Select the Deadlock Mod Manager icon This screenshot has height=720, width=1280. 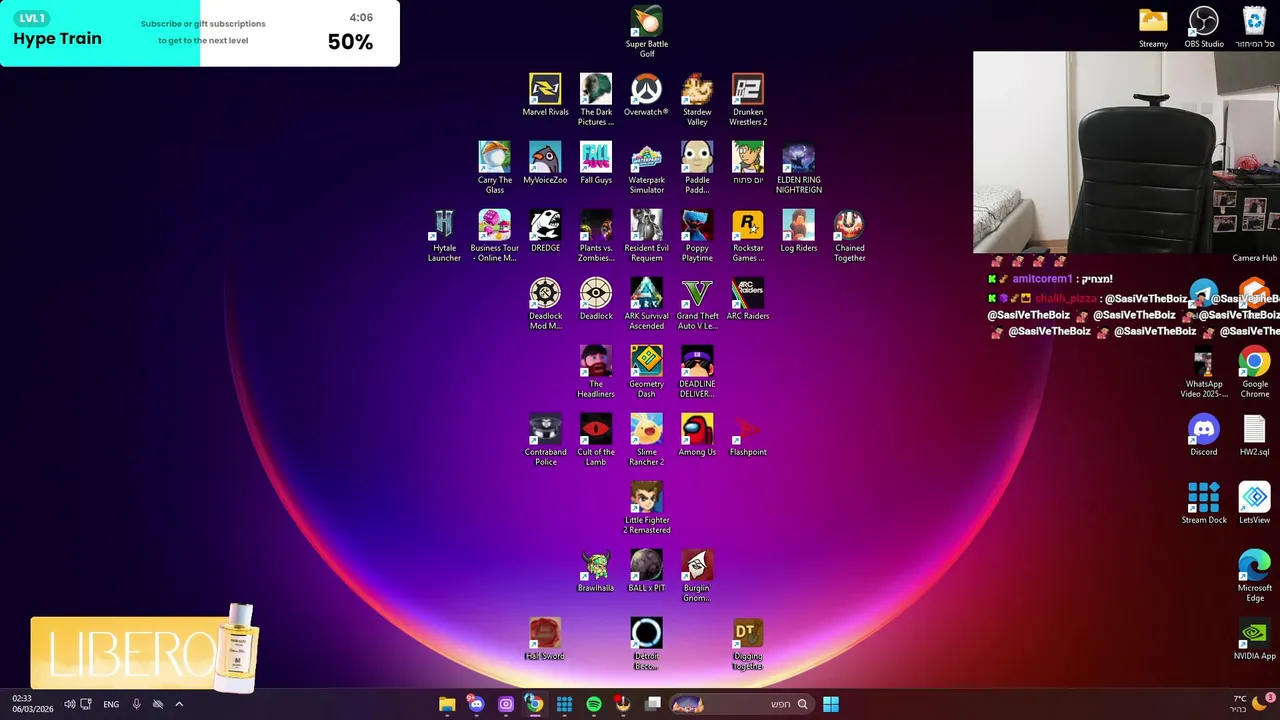coord(545,303)
